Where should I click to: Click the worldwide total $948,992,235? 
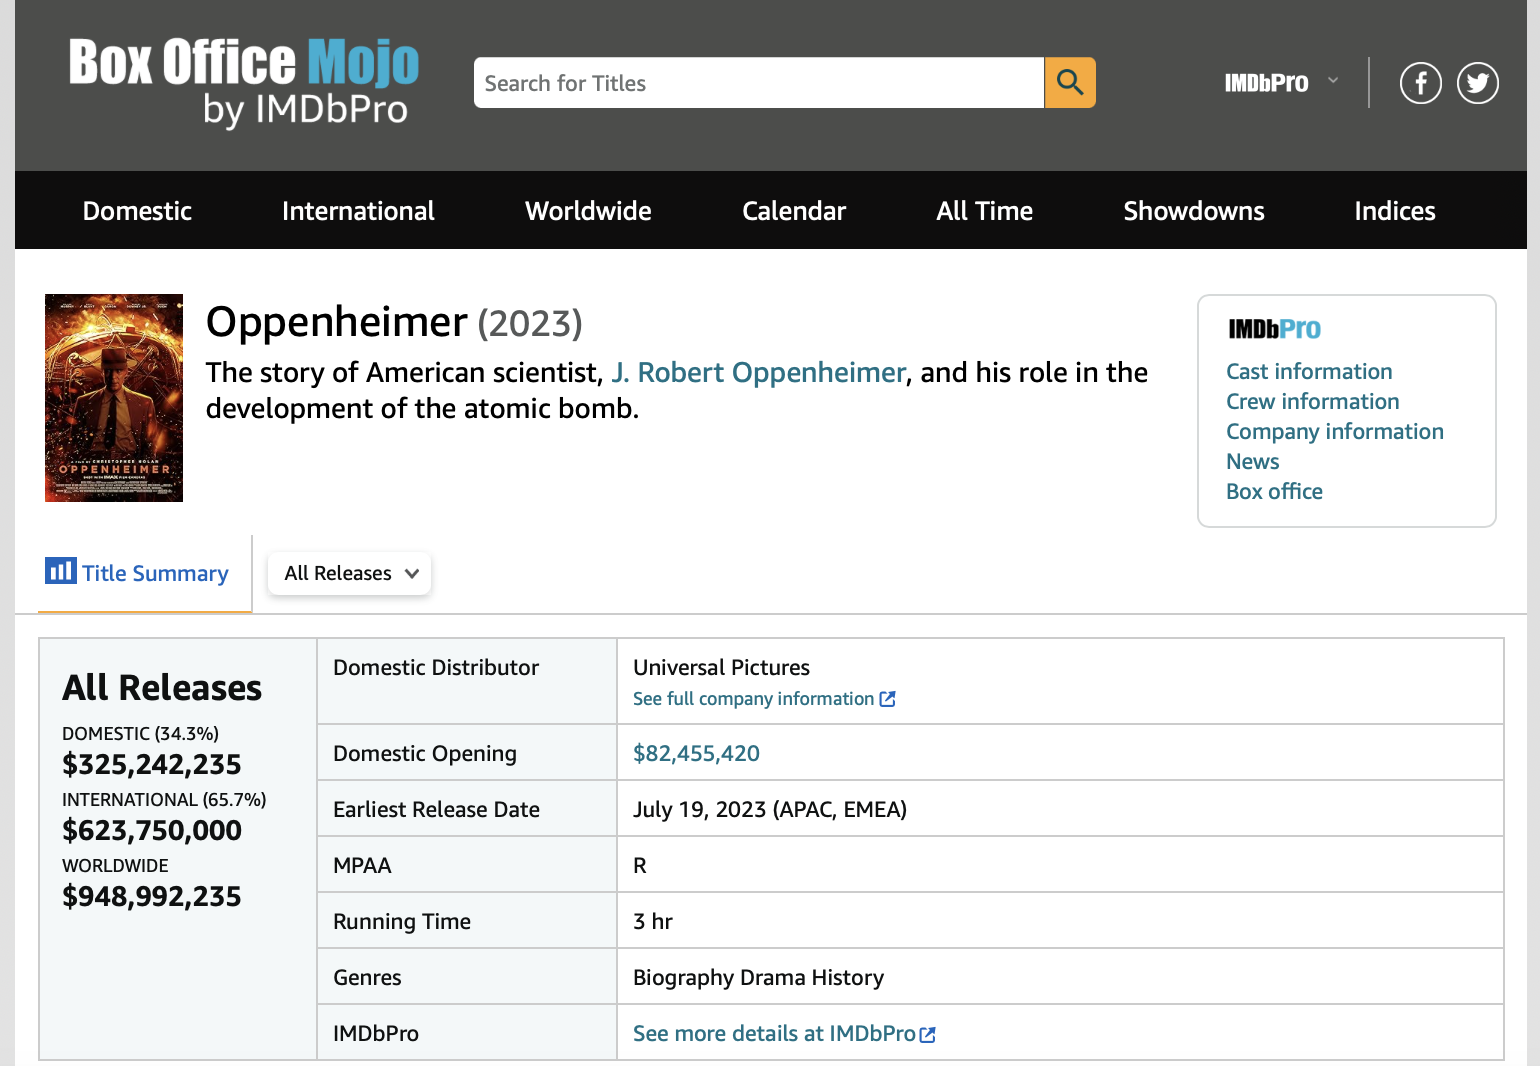(152, 897)
